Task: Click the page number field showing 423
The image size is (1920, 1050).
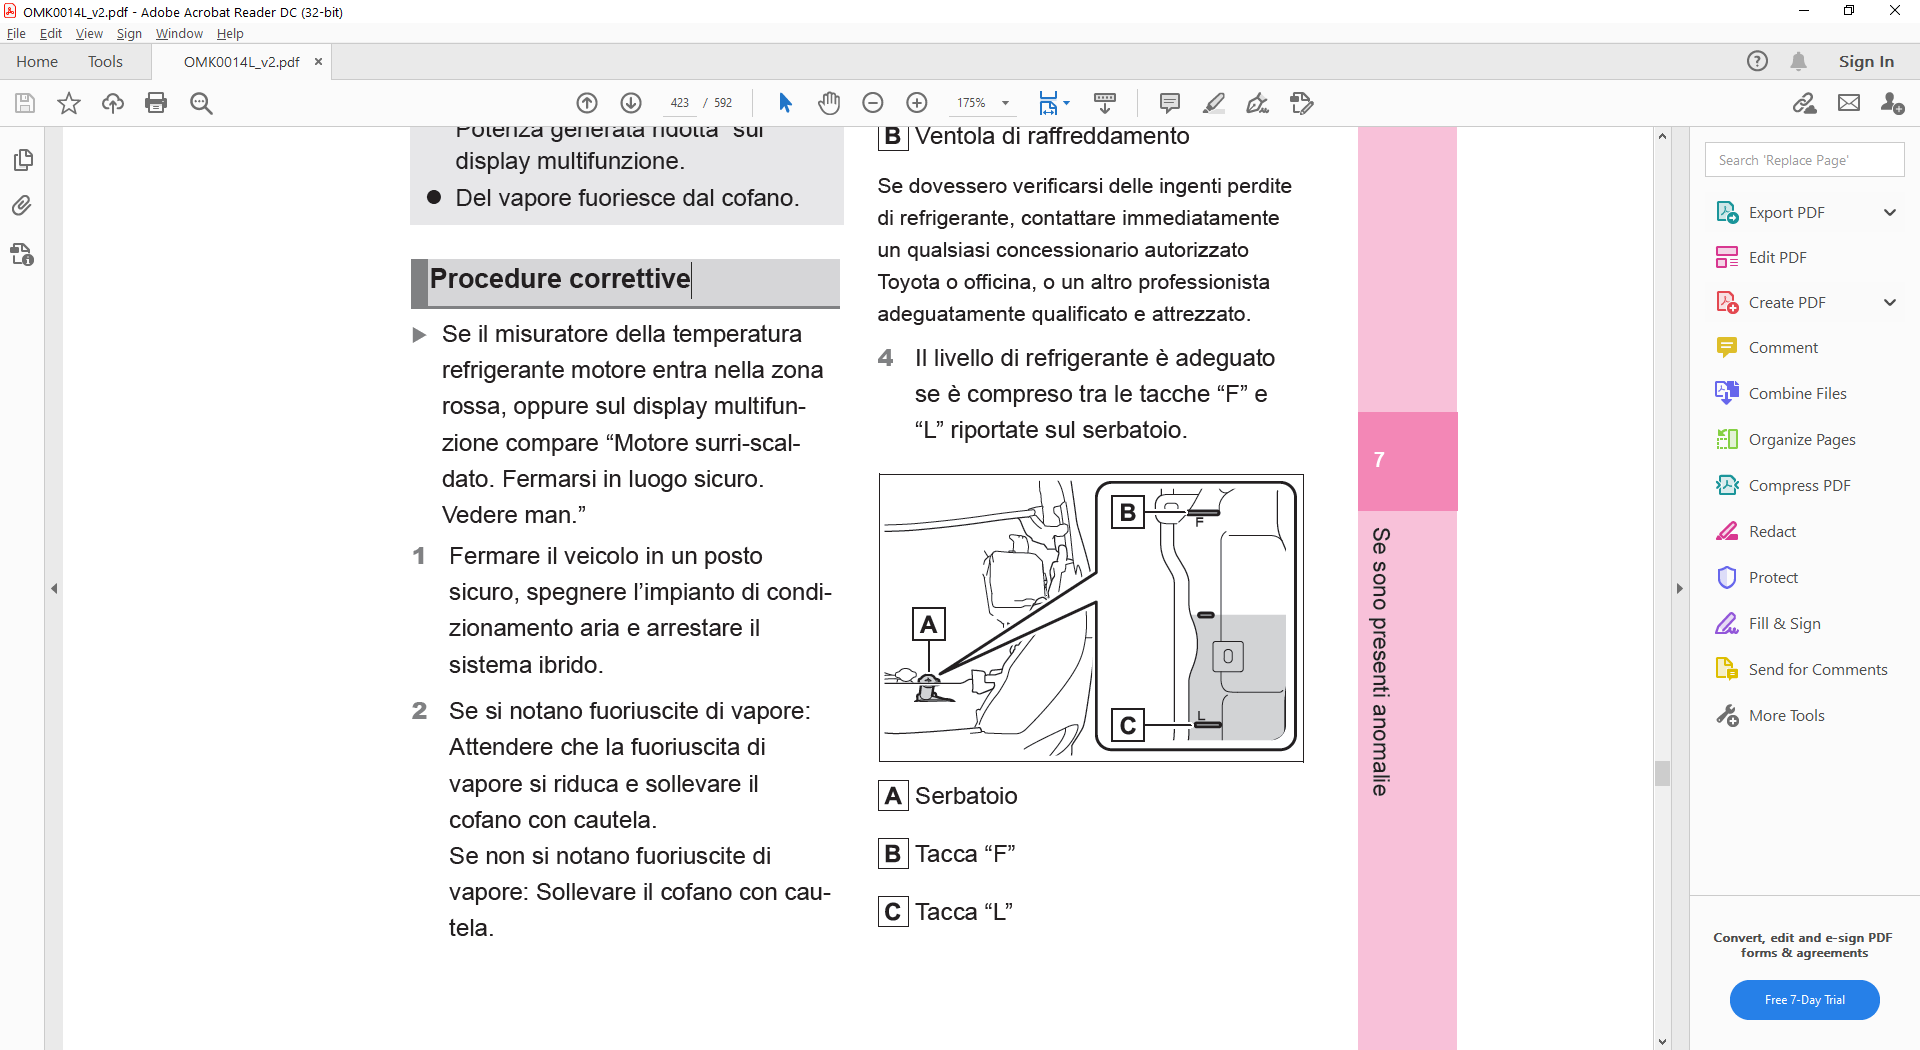Action: [680, 103]
